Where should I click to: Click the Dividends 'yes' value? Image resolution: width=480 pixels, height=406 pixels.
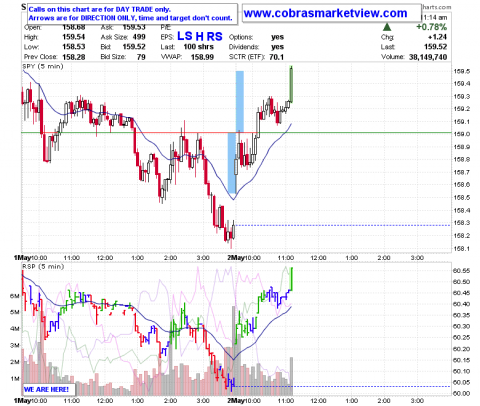pyautogui.click(x=277, y=47)
